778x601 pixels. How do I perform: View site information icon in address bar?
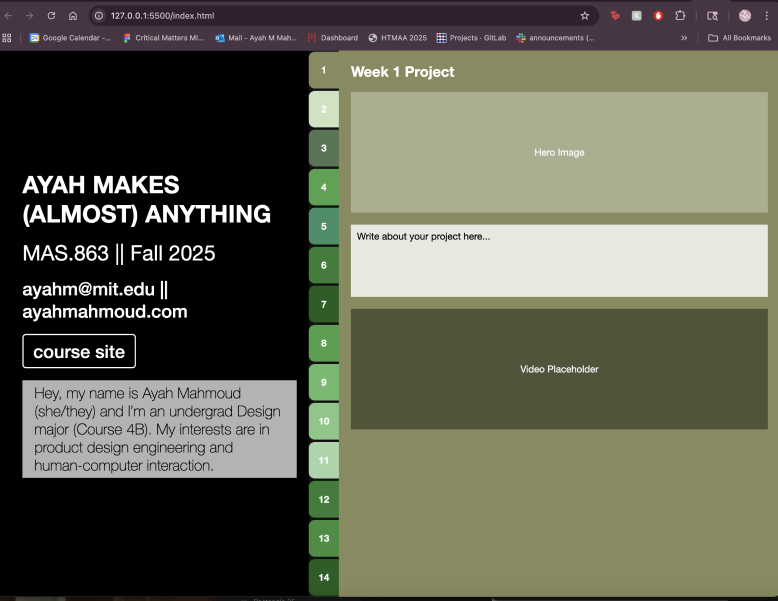pos(99,16)
